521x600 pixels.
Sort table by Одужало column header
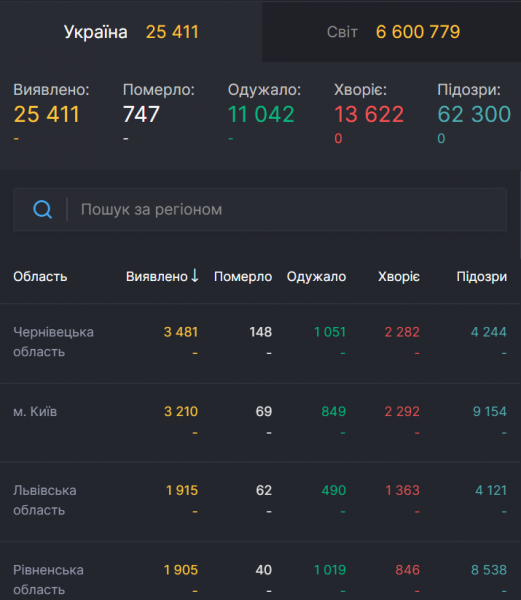[x=316, y=276]
